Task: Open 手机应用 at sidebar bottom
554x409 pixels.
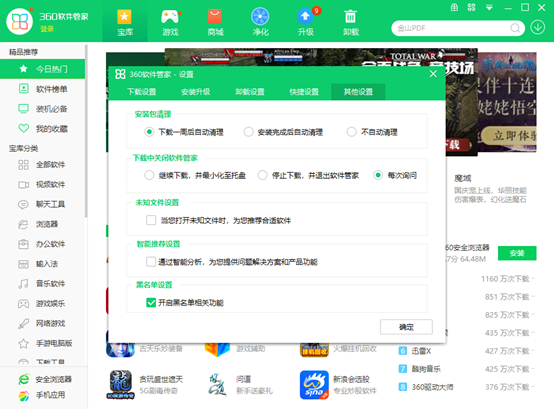Action: coord(42,395)
